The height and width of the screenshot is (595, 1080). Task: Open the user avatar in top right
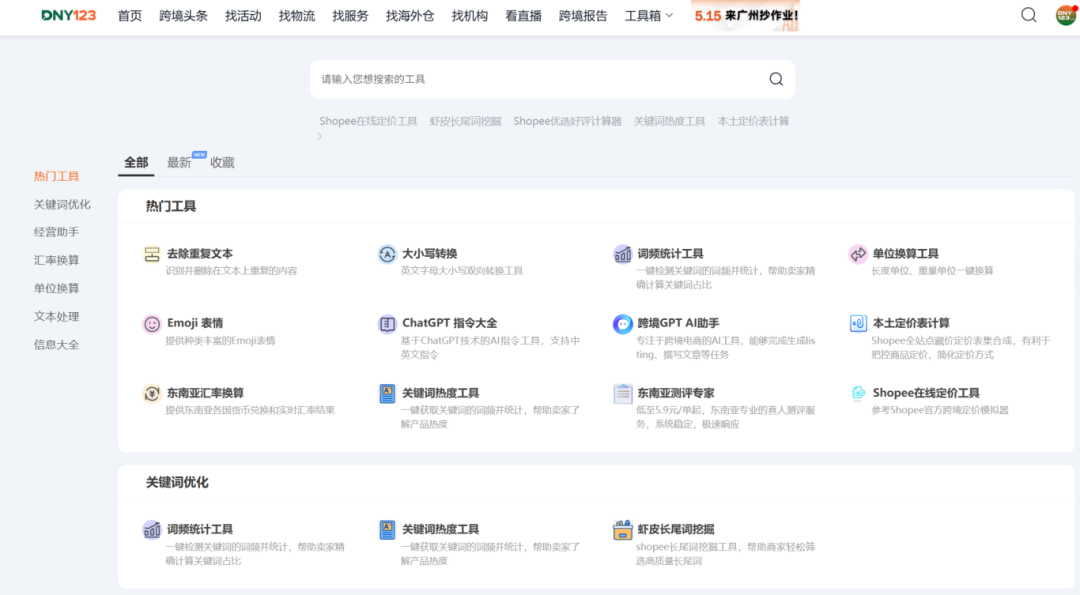1066,15
